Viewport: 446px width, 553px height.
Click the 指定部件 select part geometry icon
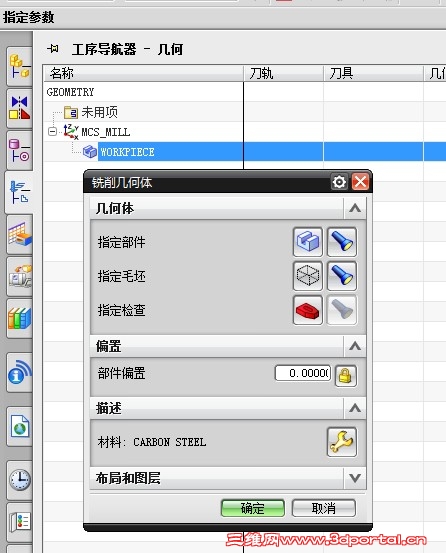tap(307, 242)
